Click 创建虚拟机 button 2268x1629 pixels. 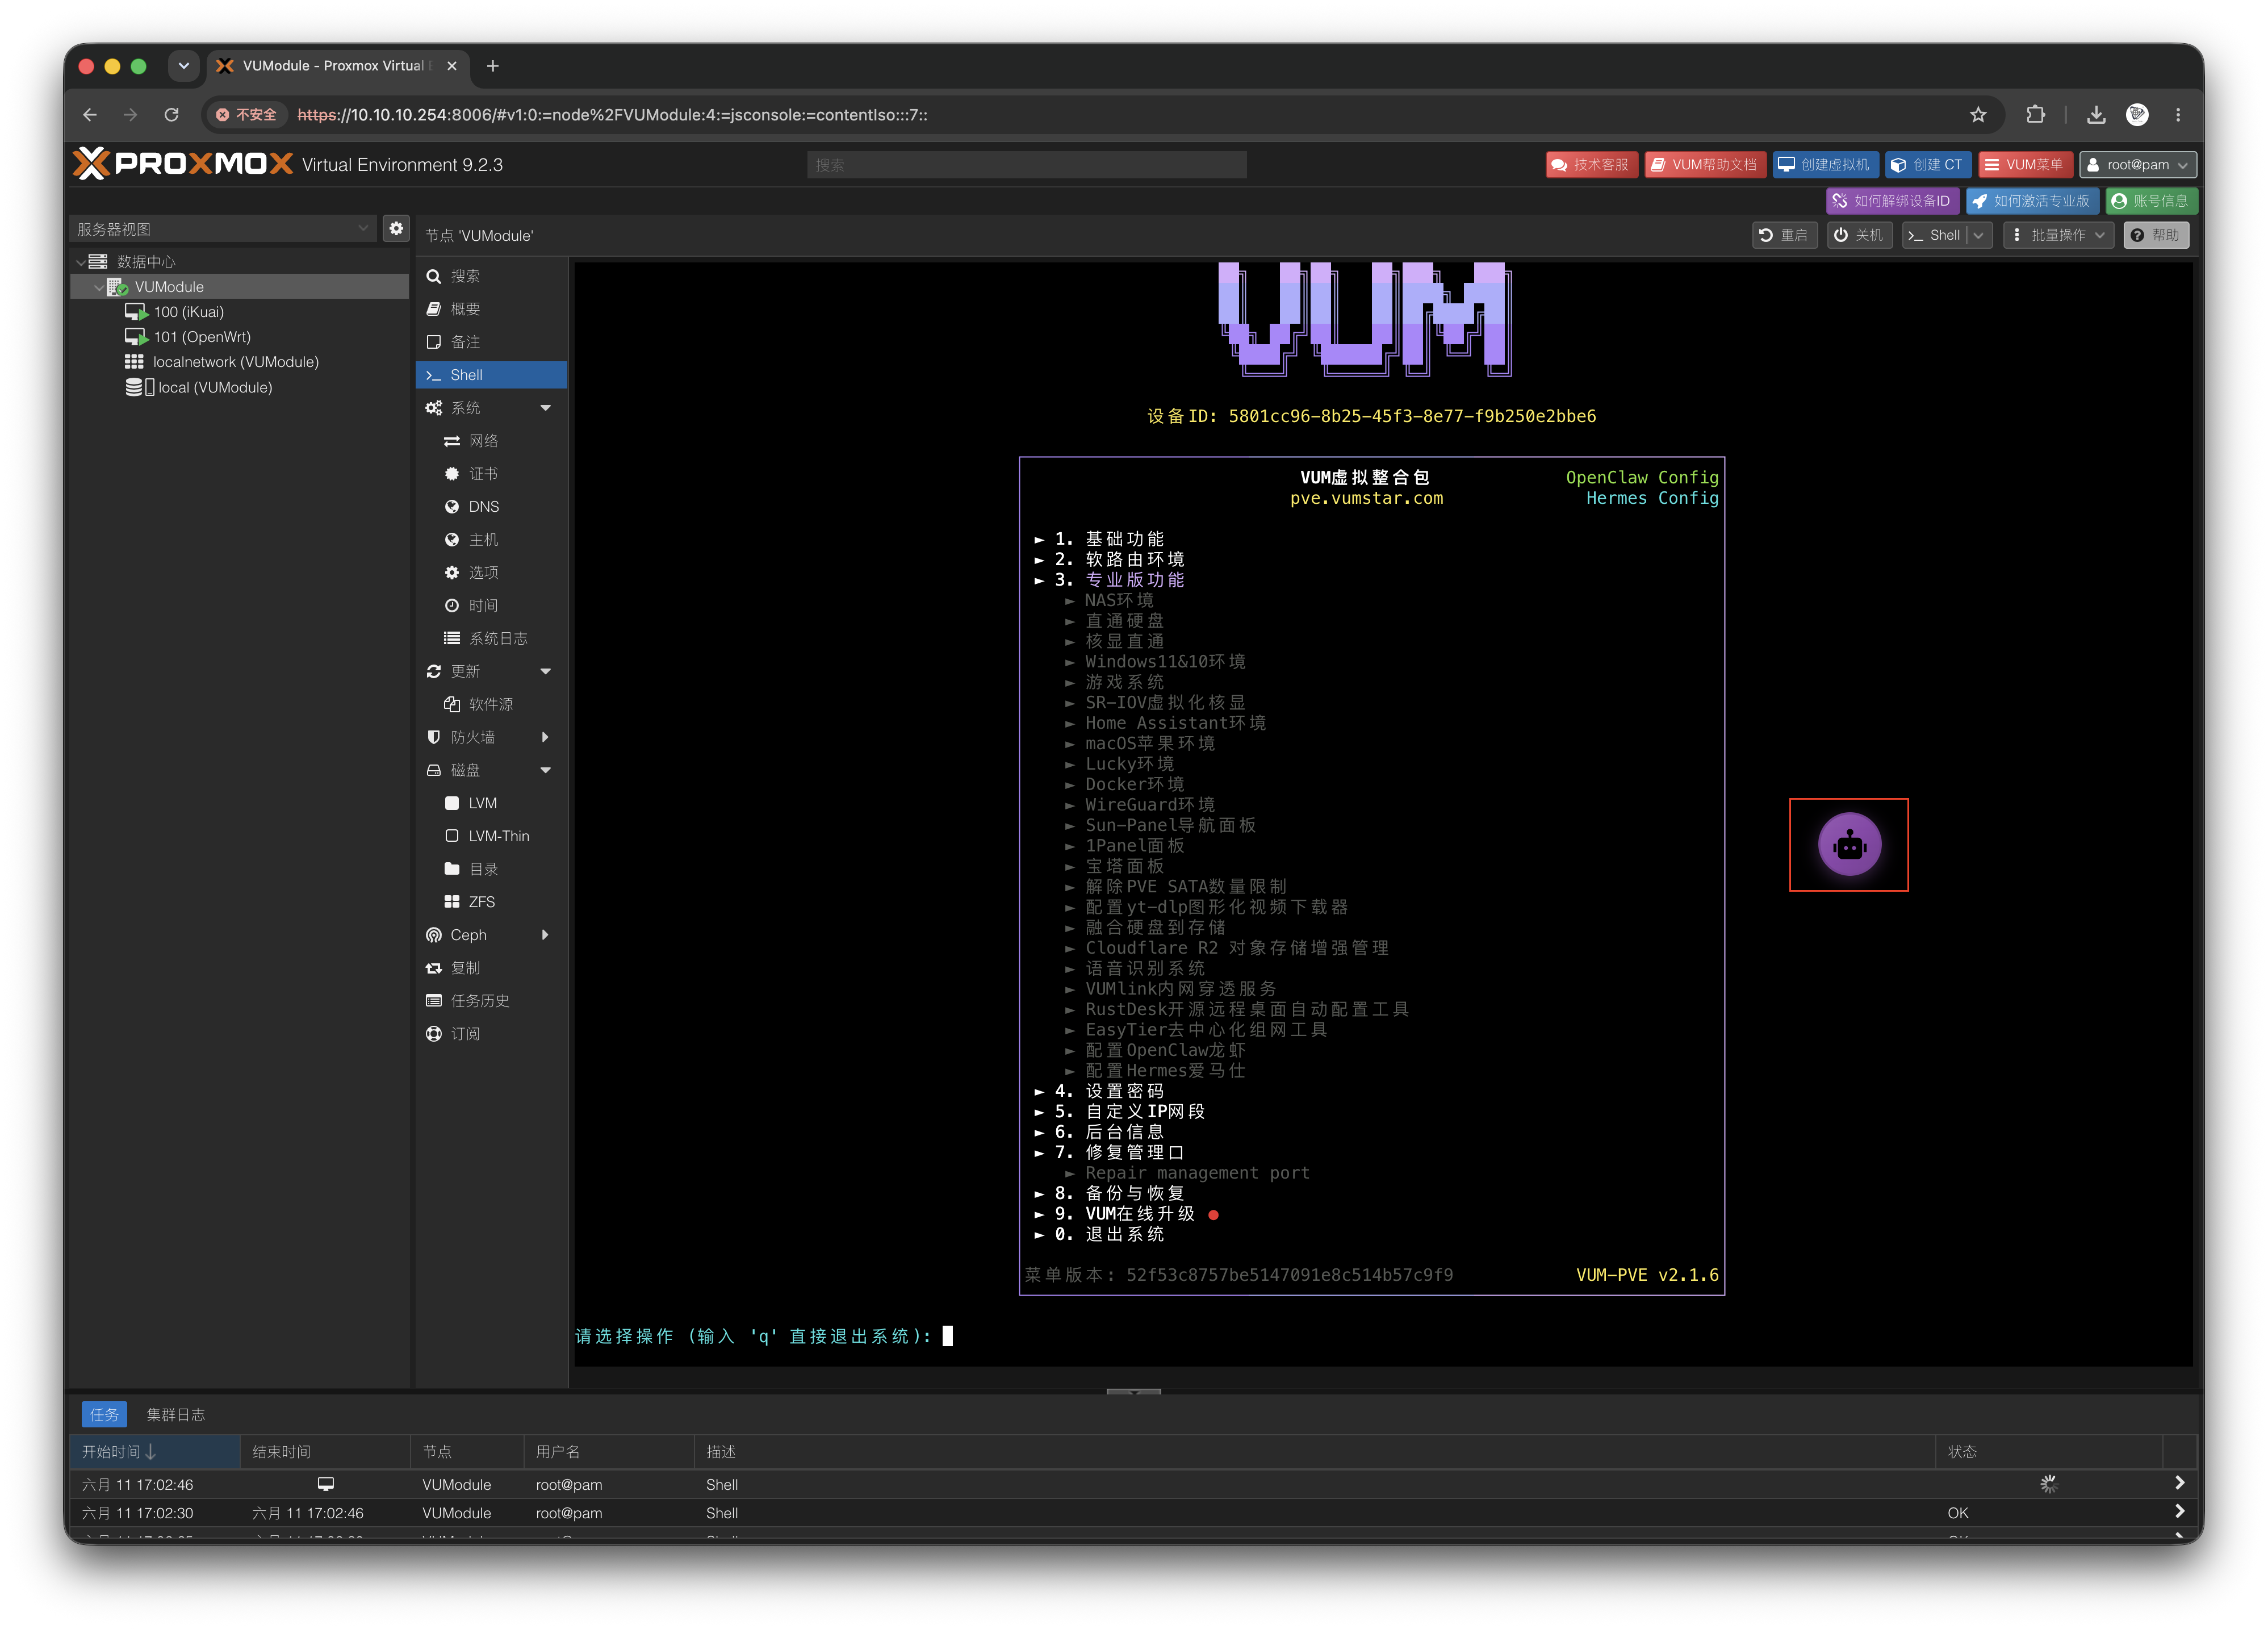point(1826,165)
